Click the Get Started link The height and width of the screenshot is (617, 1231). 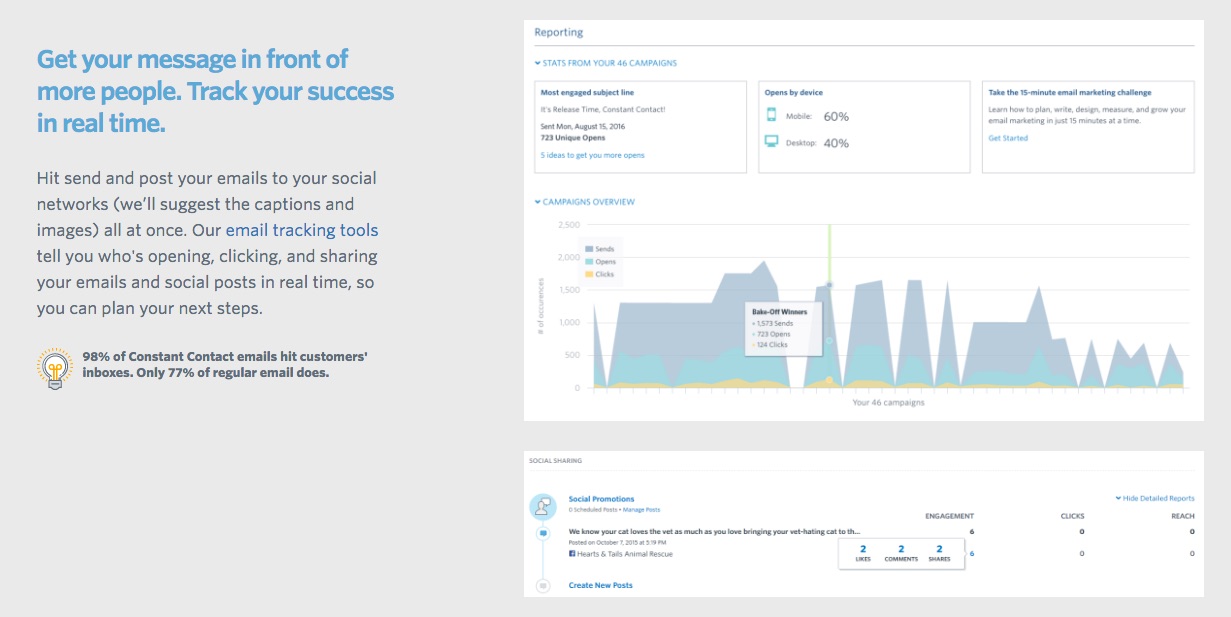[1008, 138]
